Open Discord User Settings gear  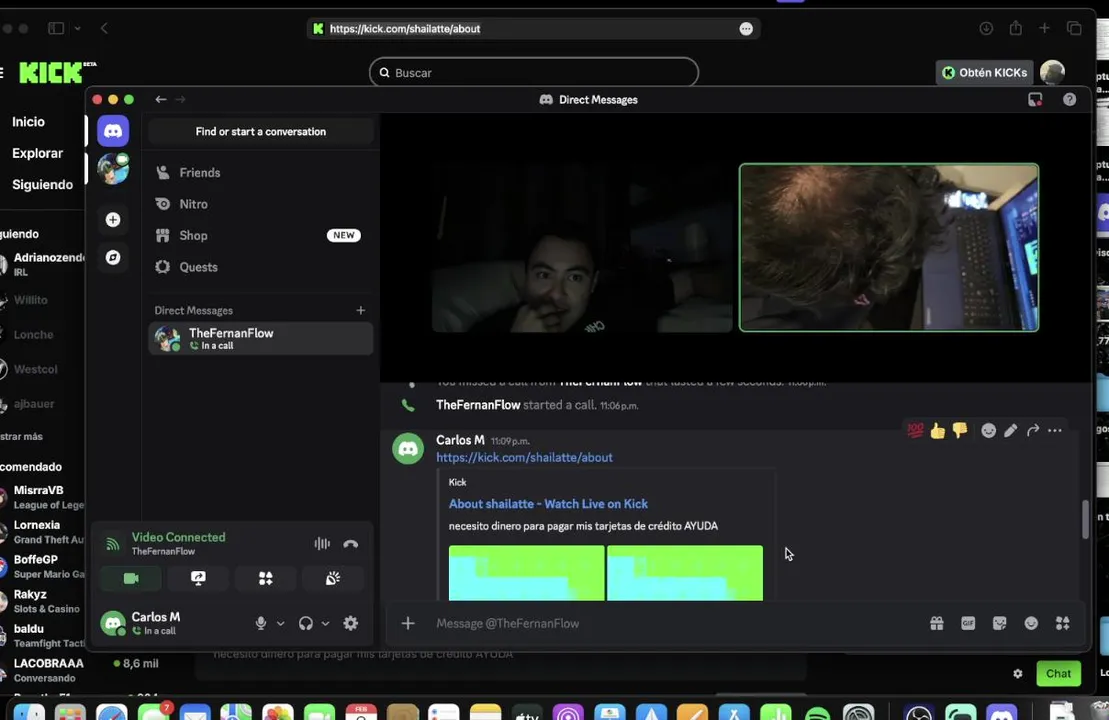click(351, 623)
